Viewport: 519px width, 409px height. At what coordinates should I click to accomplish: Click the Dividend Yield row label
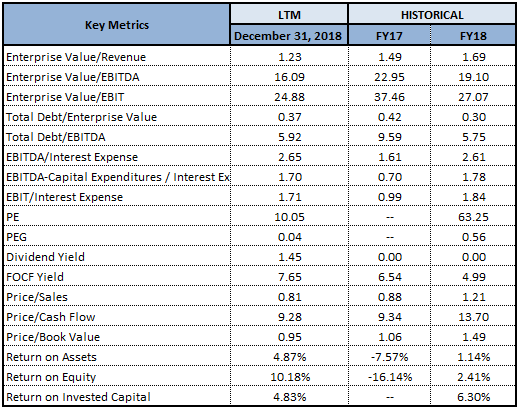[45, 257]
